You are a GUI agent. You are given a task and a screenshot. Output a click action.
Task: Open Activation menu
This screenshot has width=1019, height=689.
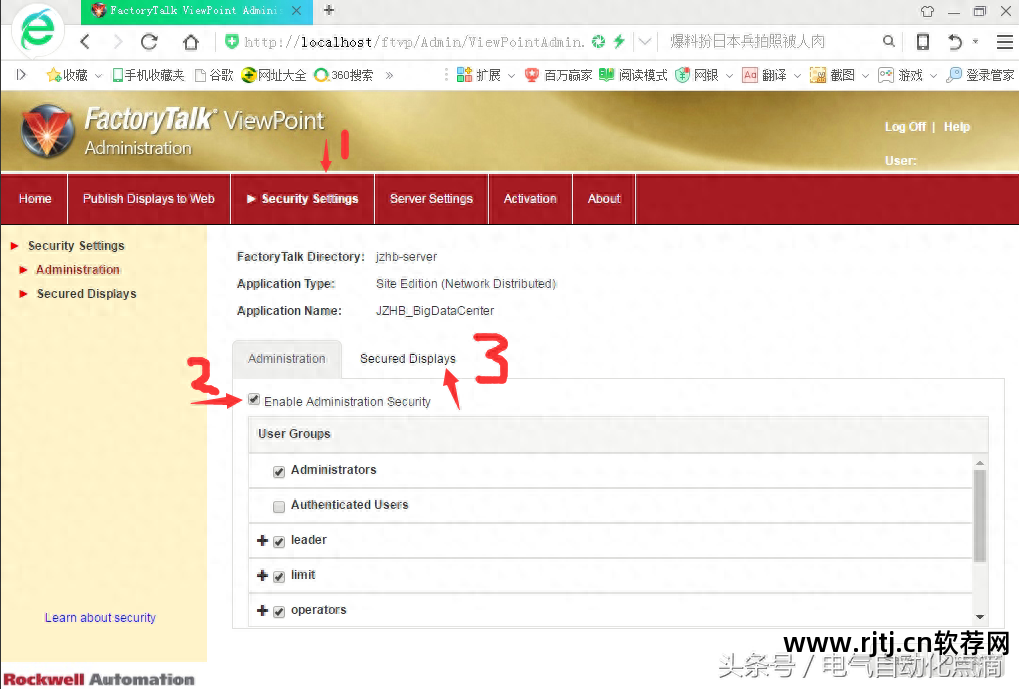530,199
